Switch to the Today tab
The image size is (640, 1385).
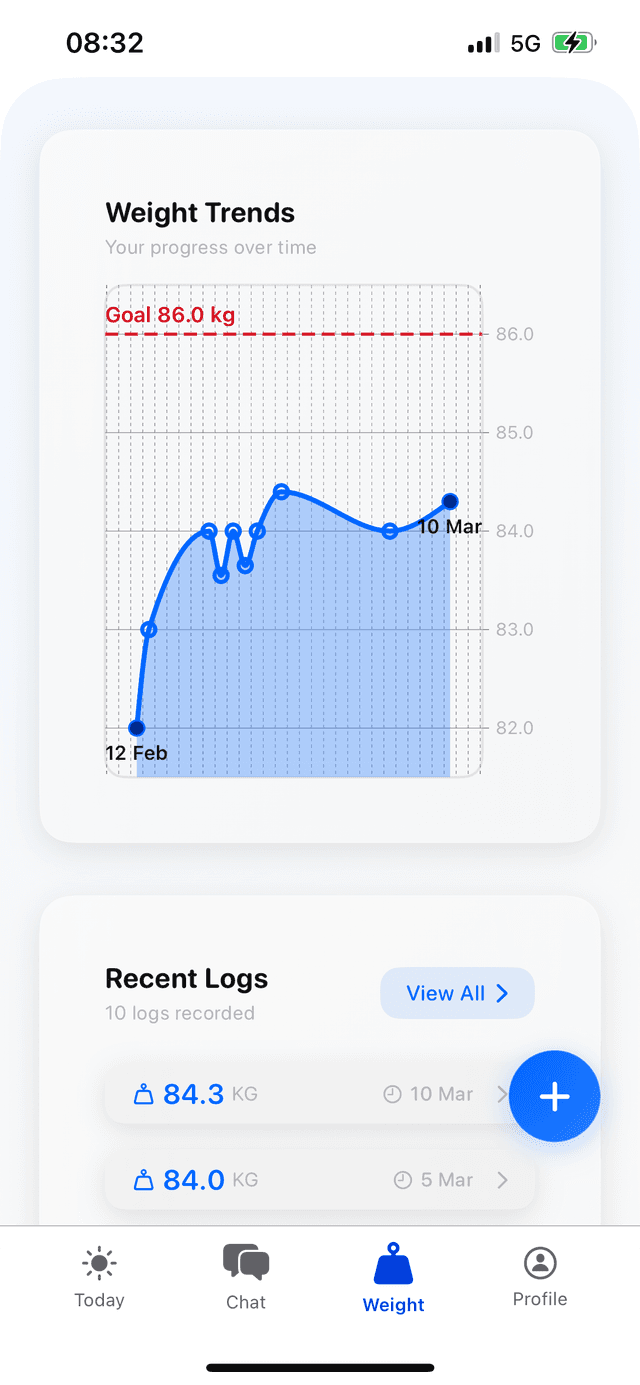(x=98, y=1277)
